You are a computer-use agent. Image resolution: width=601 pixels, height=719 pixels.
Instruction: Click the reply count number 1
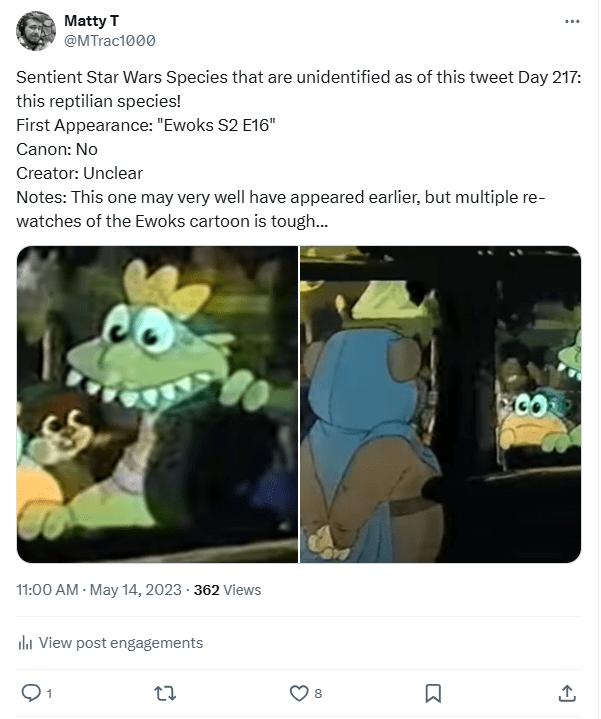click(48, 692)
